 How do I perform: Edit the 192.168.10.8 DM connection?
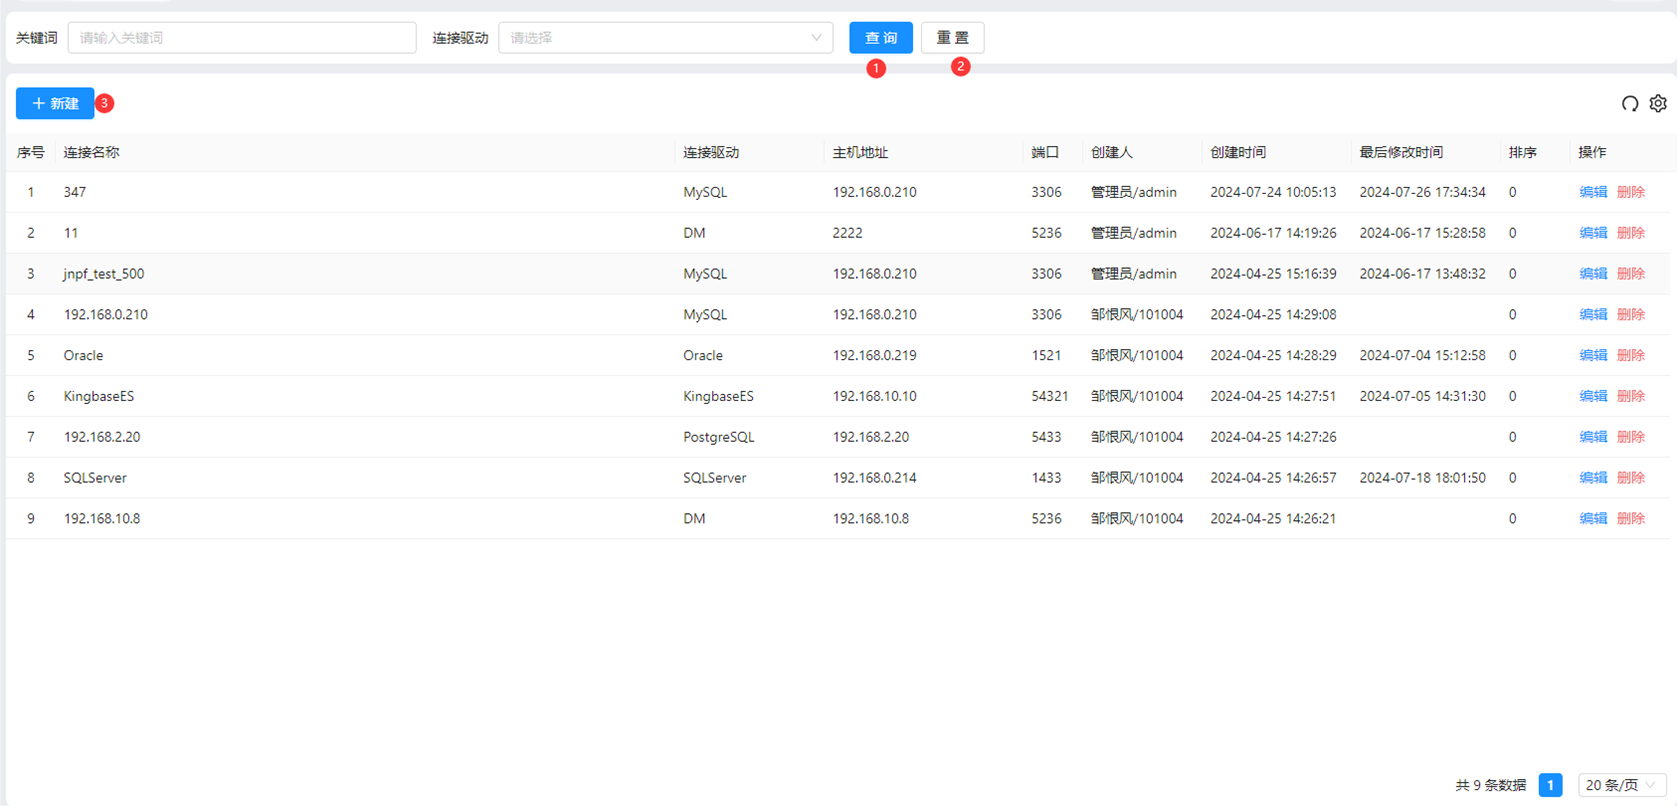tap(1592, 519)
